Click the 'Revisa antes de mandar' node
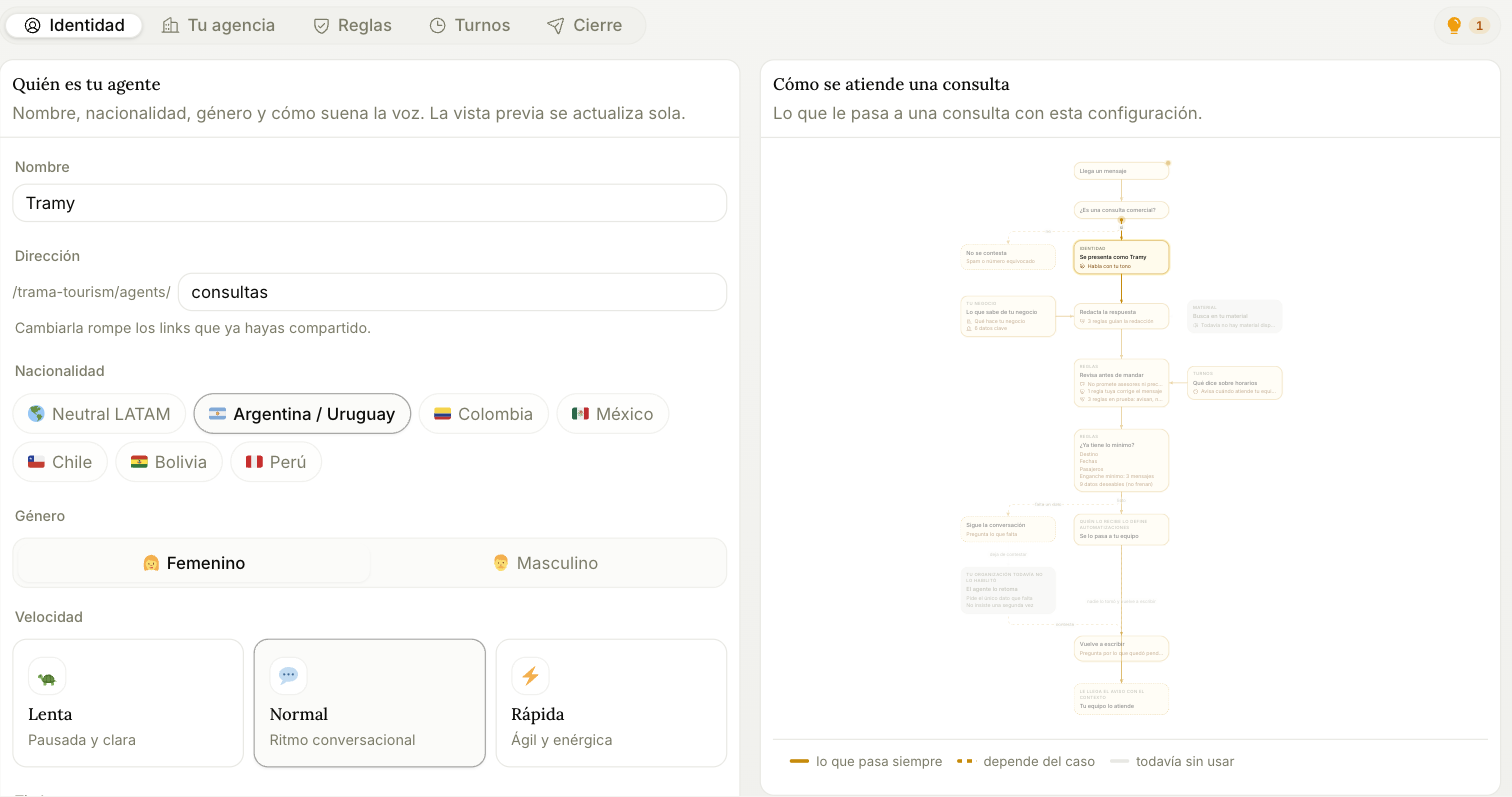1512x797 pixels. (x=1121, y=383)
